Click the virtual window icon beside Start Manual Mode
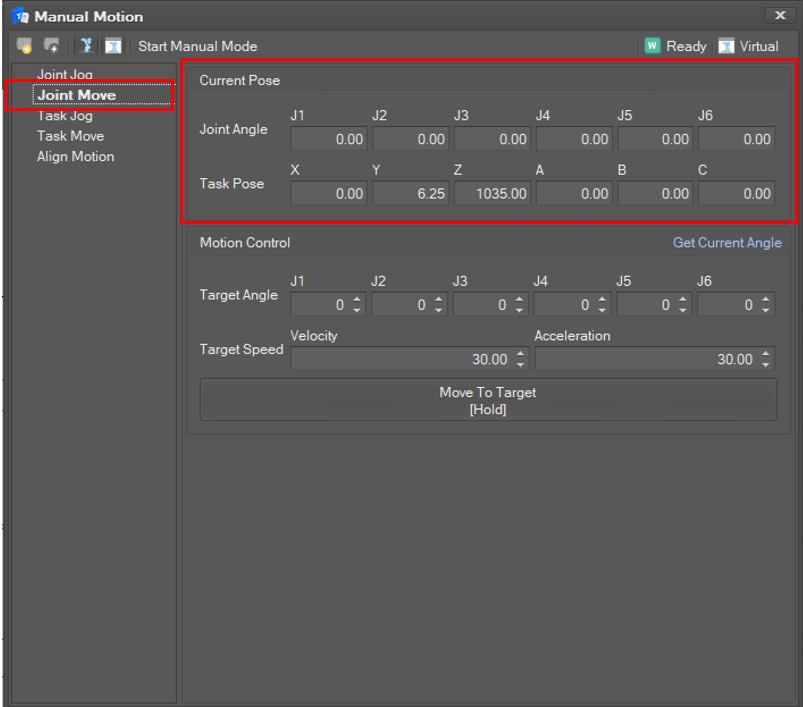This screenshot has width=803, height=707. click(113, 46)
